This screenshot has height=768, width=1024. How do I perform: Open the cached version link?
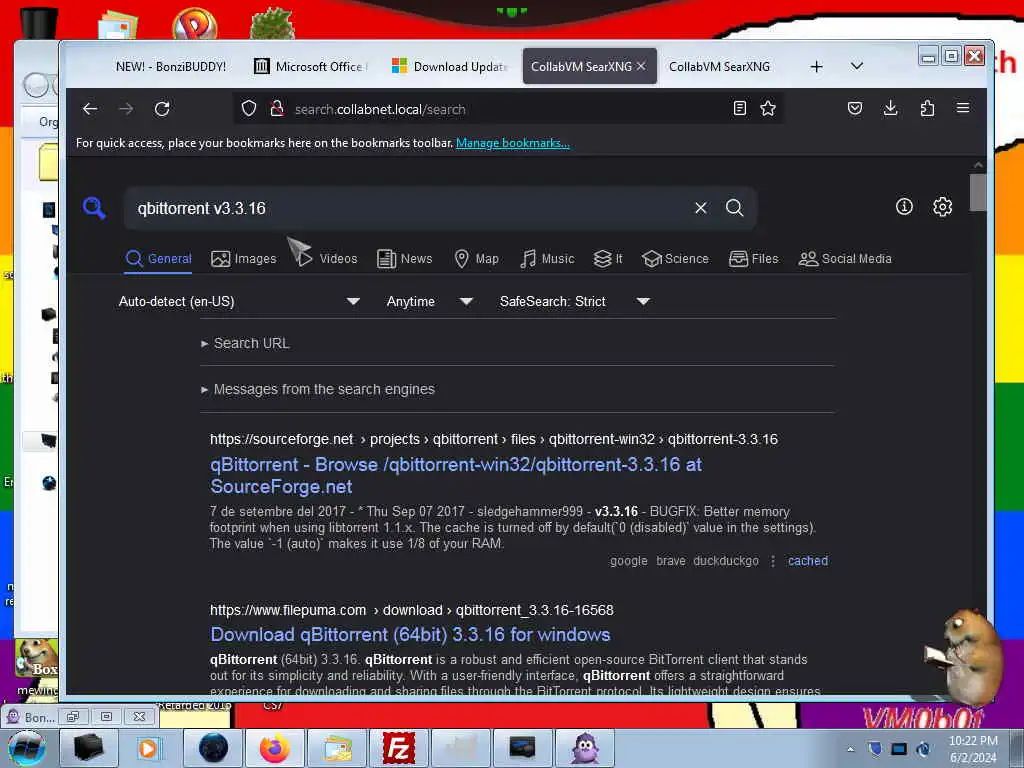(x=808, y=561)
